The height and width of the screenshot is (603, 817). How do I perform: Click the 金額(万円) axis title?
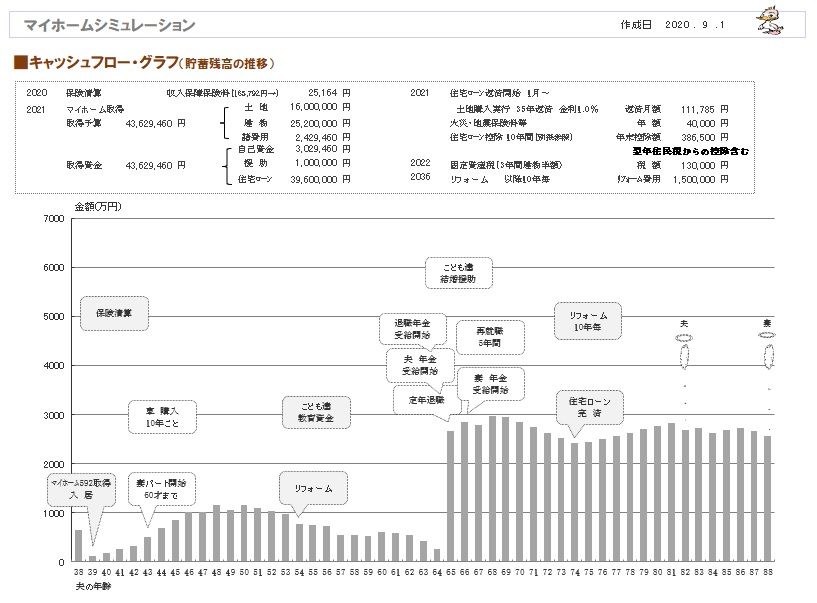[x=98, y=206]
